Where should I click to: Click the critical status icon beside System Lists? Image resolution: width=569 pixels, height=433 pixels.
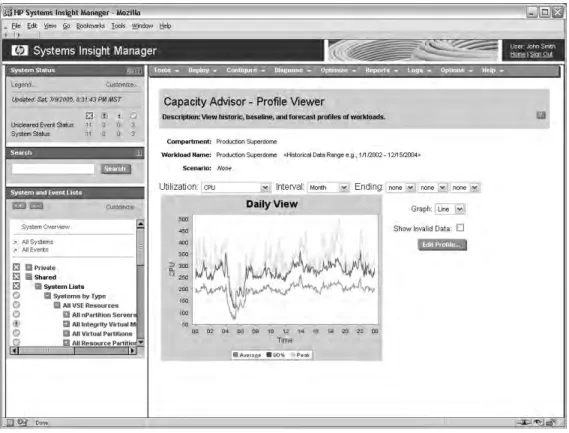point(16,286)
